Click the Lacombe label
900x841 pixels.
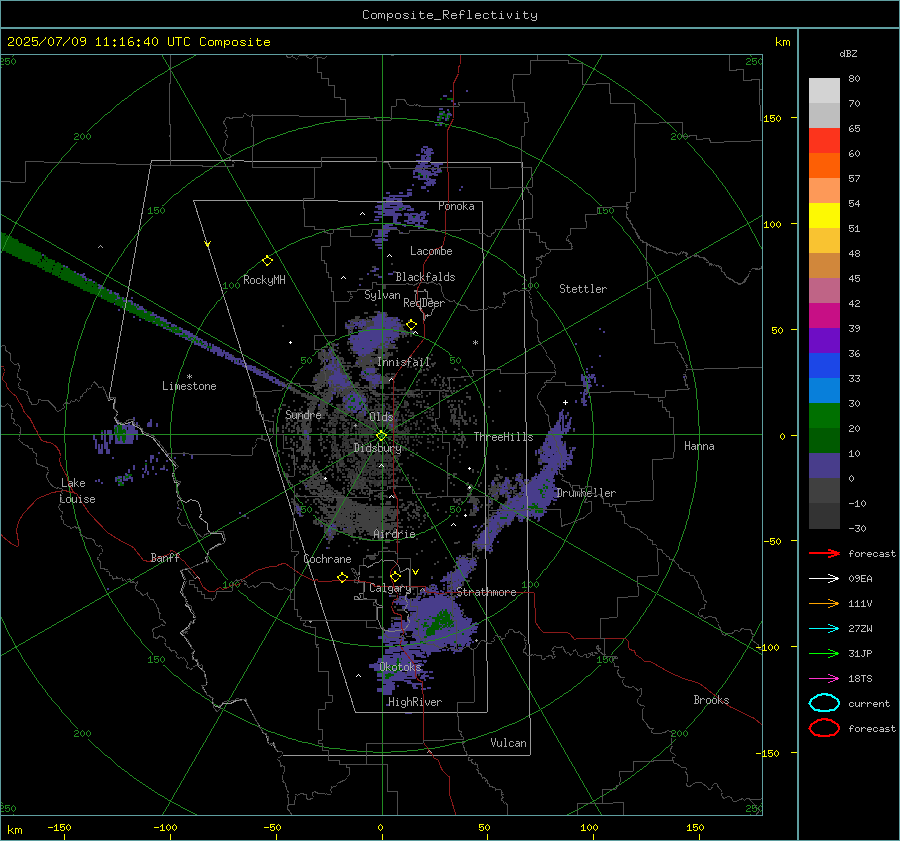tap(431, 251)
